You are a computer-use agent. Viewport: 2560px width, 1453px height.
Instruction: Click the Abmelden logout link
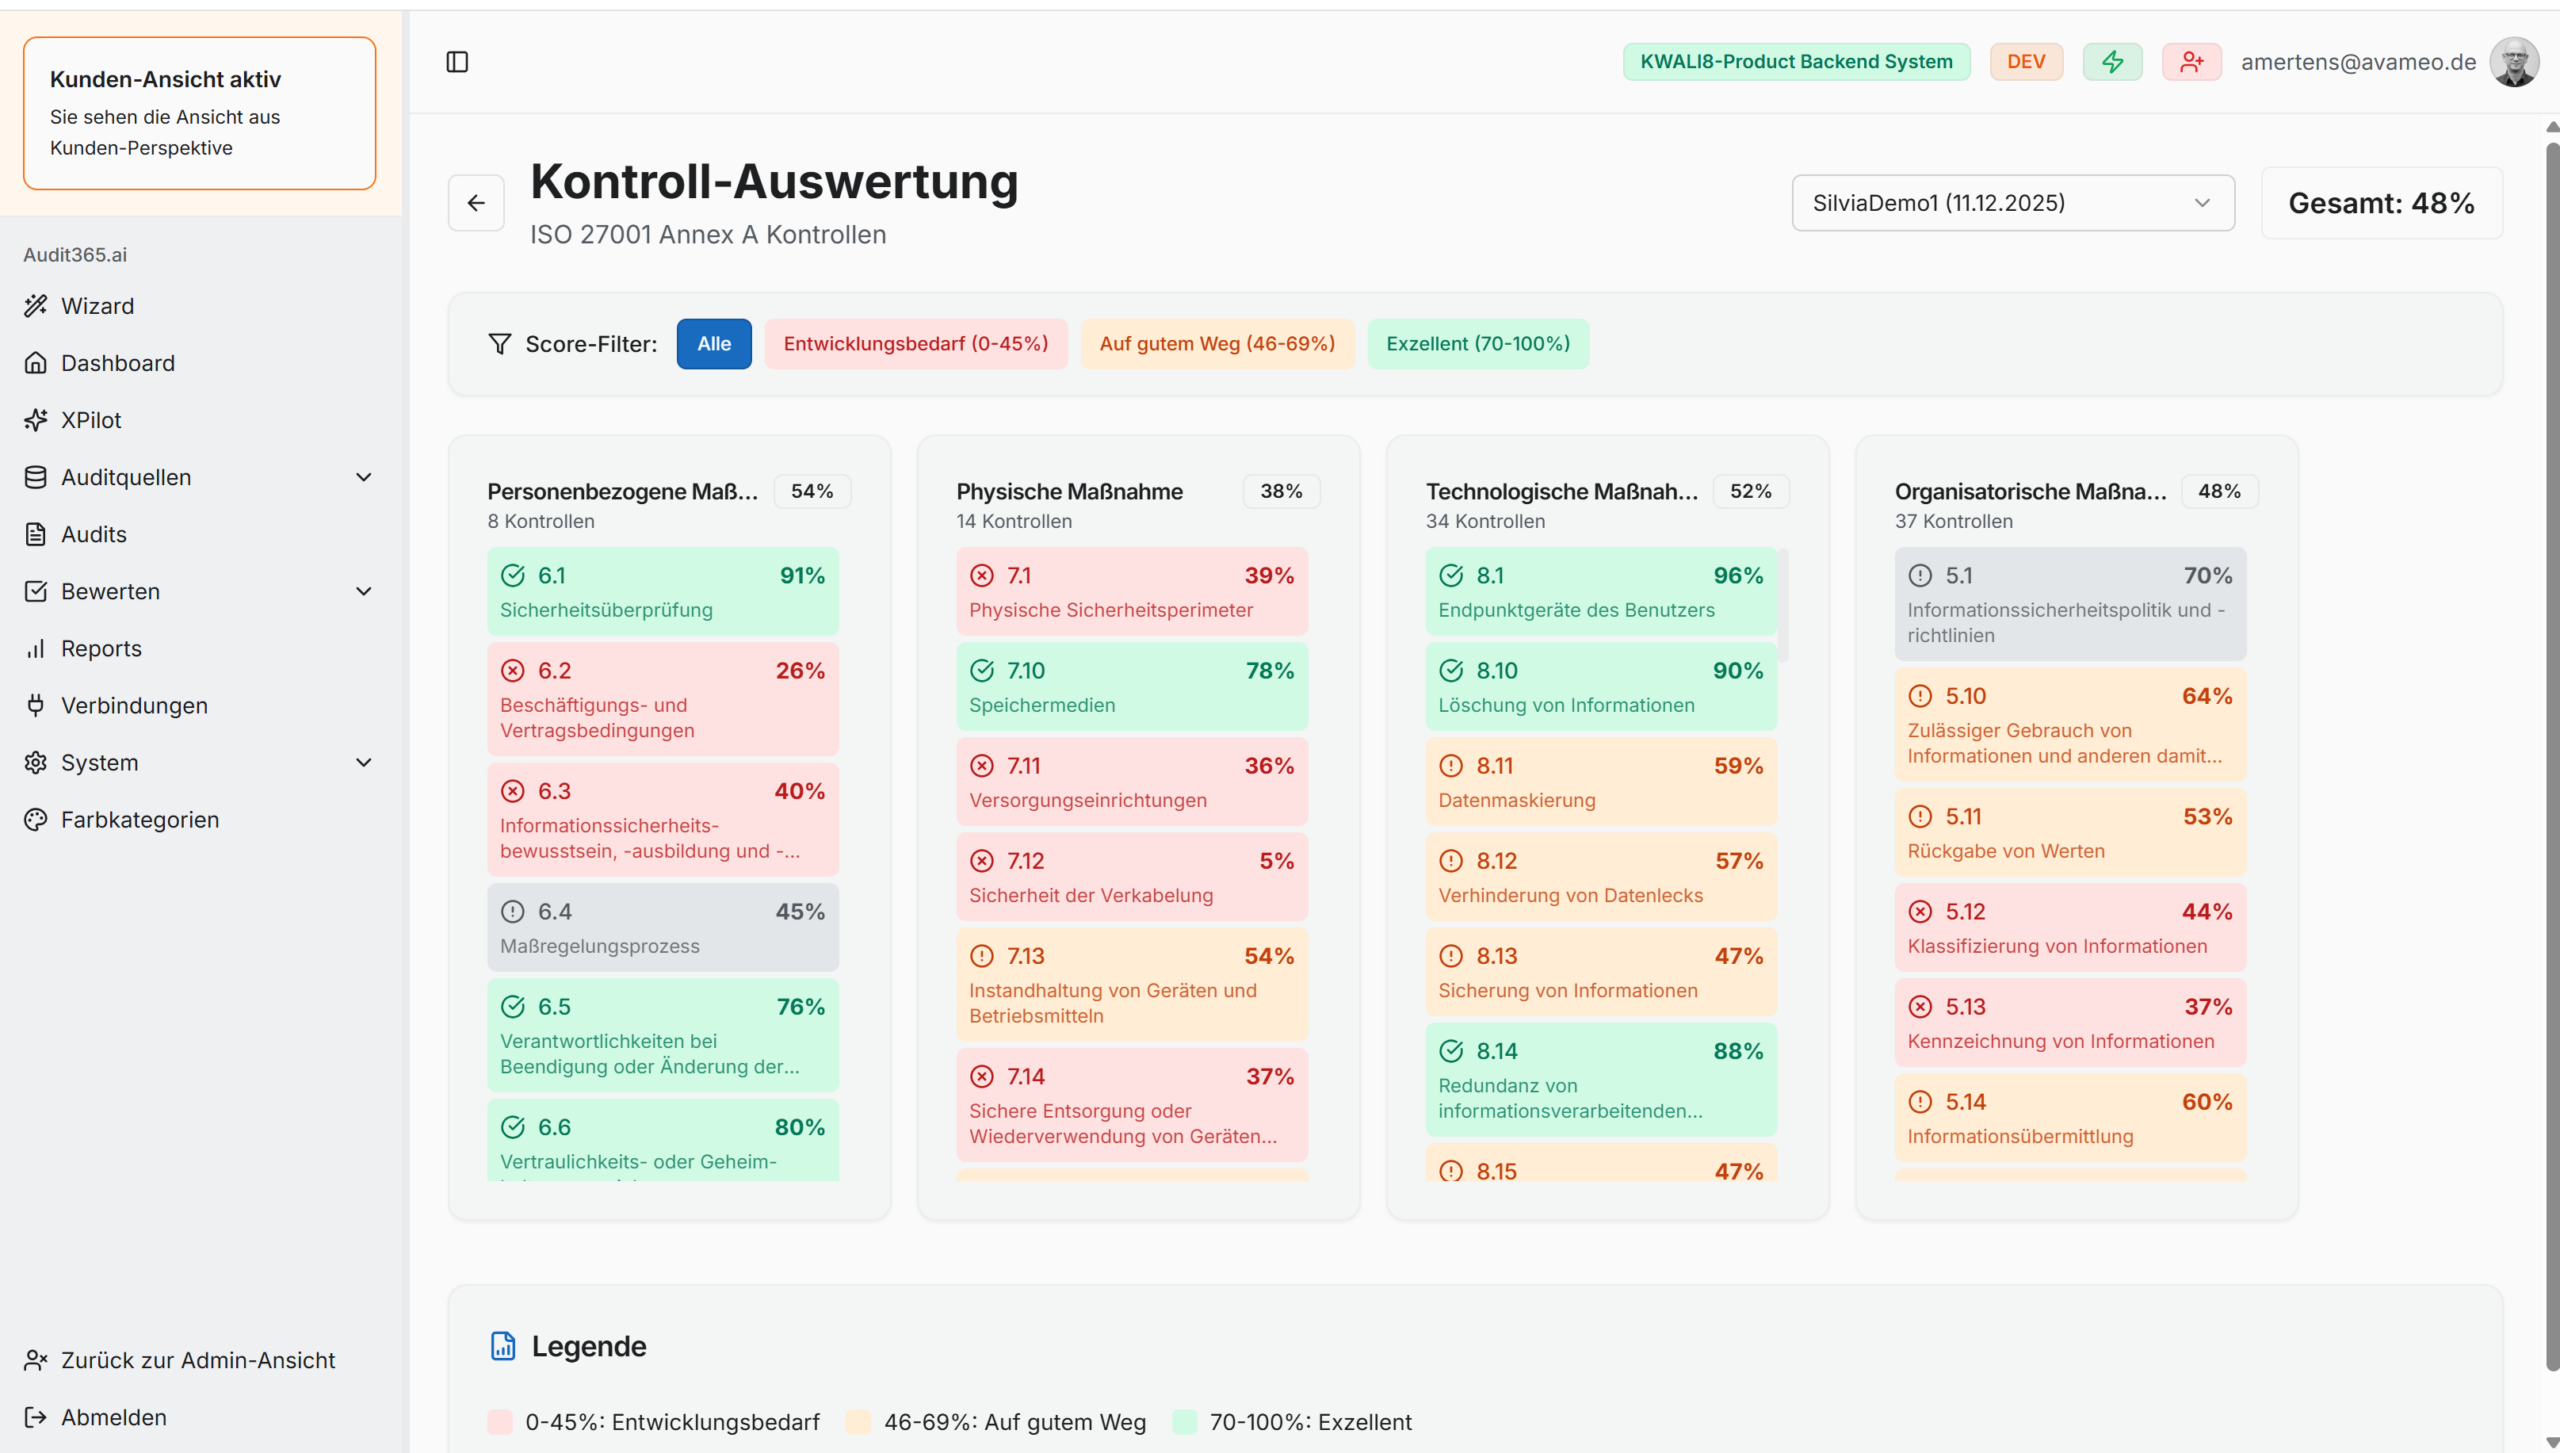click(x=113, y=1417)
